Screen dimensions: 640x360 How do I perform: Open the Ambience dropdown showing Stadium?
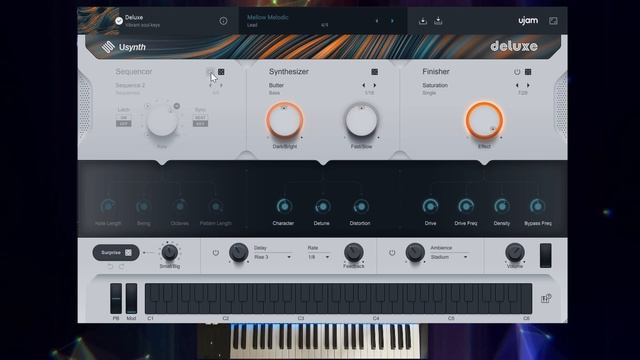[x=449, y=257]
